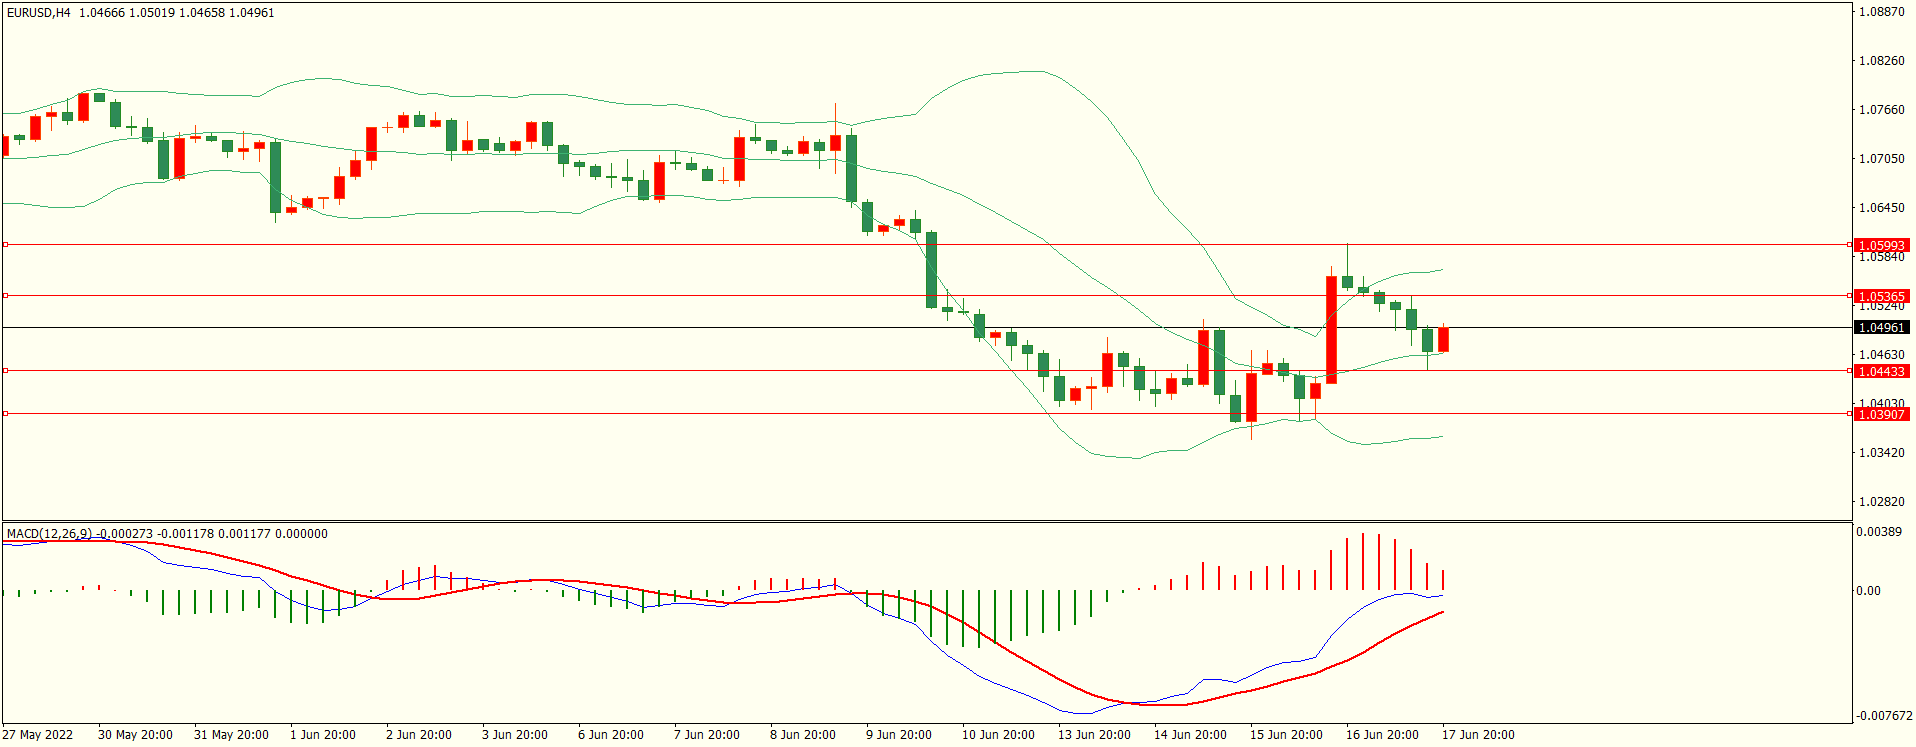Select the OHLC value 1.05019
1916x747 pixels.
pos(152,13)
